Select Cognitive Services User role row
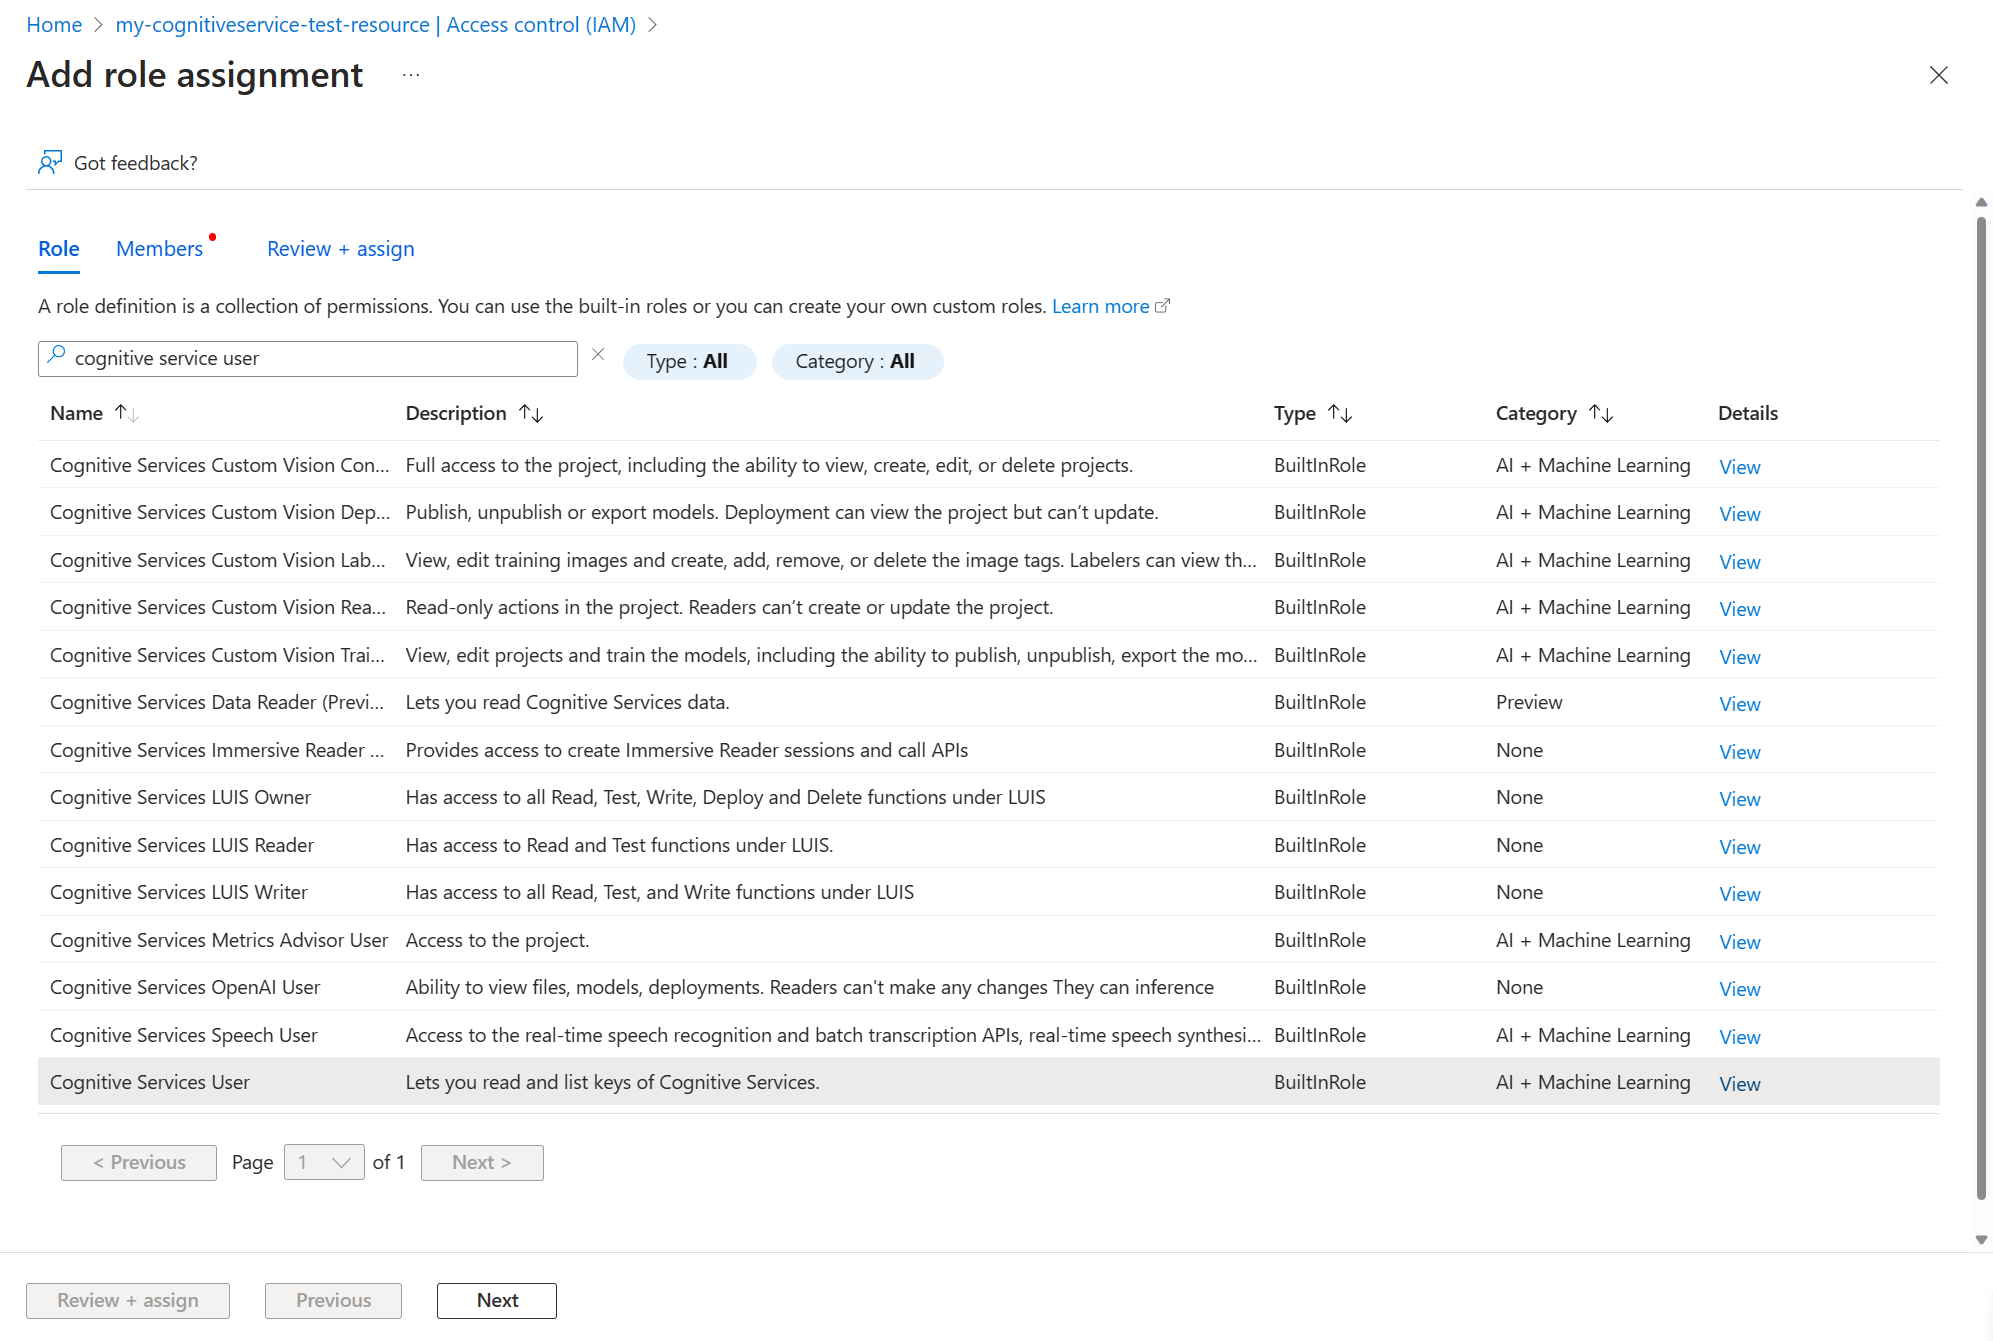Viewport: 1993px width, 1341px height. pyautogui.click(x=988, y=1082)
